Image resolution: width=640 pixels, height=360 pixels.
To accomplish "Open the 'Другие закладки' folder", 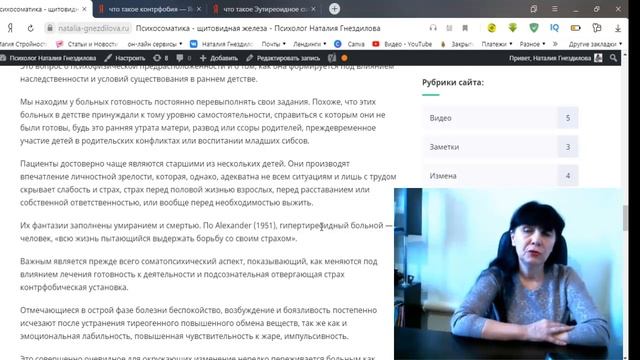I will pyautogui.click(x=595, y=44).
